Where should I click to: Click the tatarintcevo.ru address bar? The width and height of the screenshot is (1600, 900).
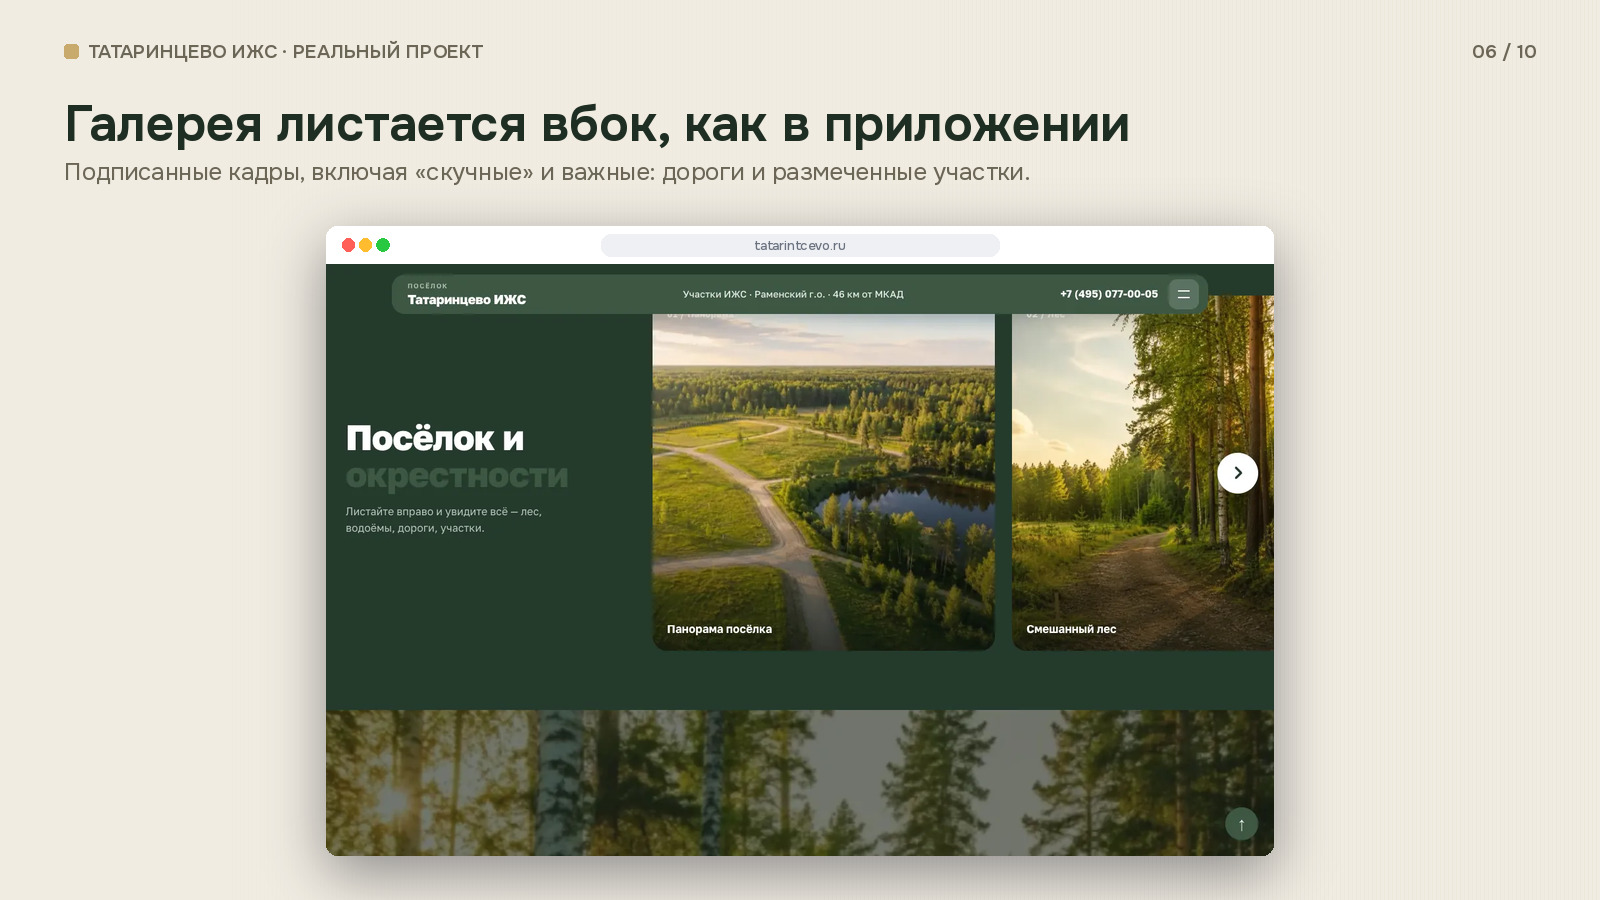point(800,245)
